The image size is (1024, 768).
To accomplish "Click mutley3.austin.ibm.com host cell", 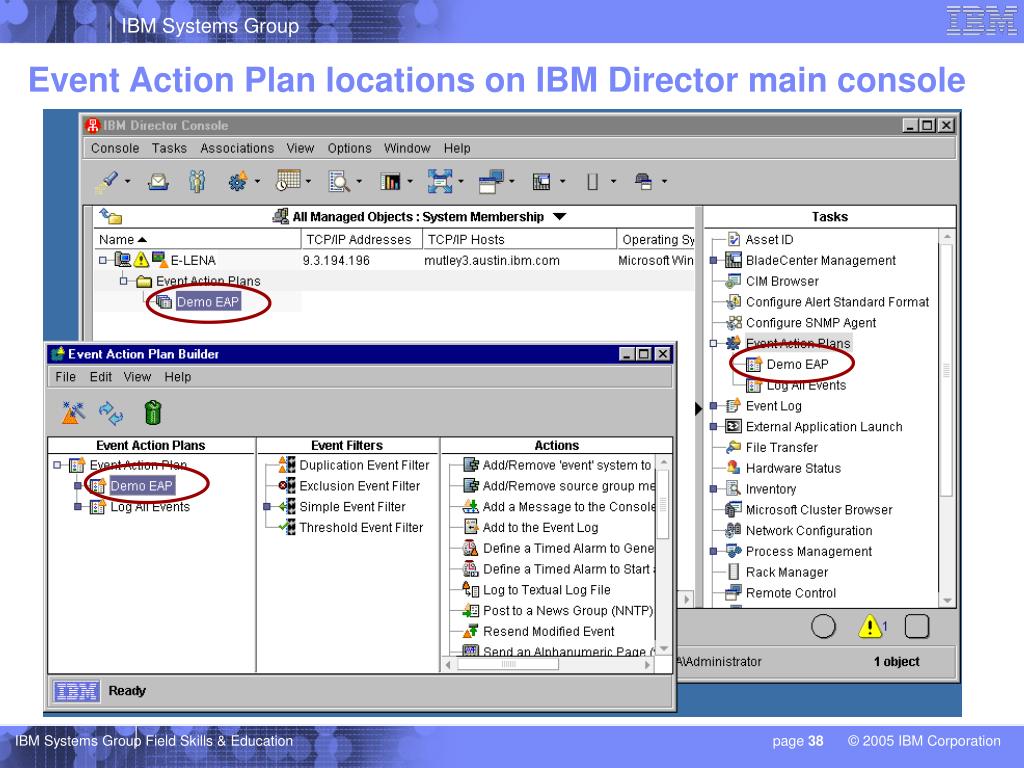I will (x=492, y=261).
